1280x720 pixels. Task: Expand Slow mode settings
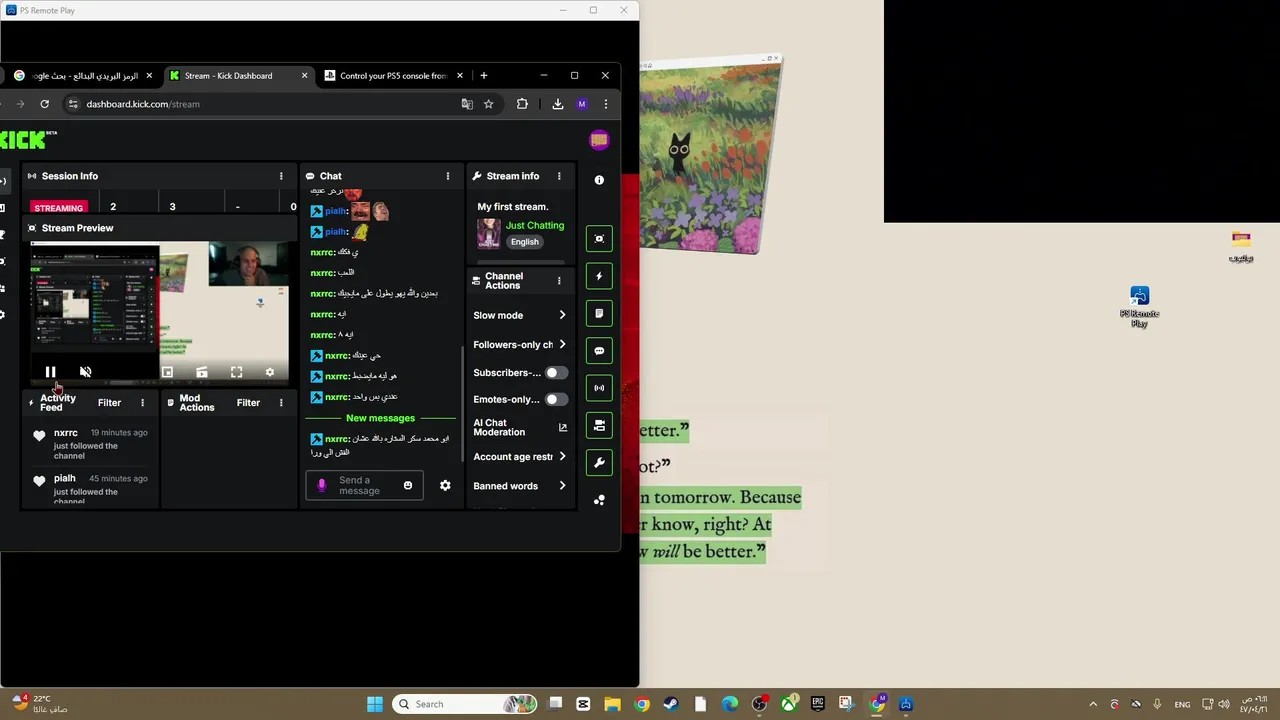[x=520, y=315]
